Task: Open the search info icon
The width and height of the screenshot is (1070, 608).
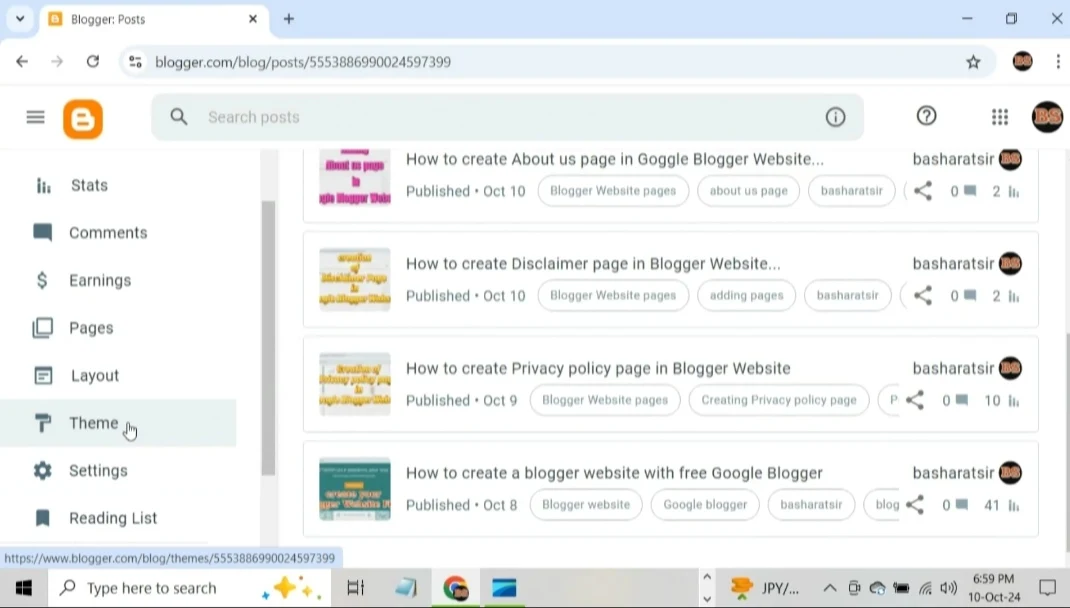Action: coord(835,117)
